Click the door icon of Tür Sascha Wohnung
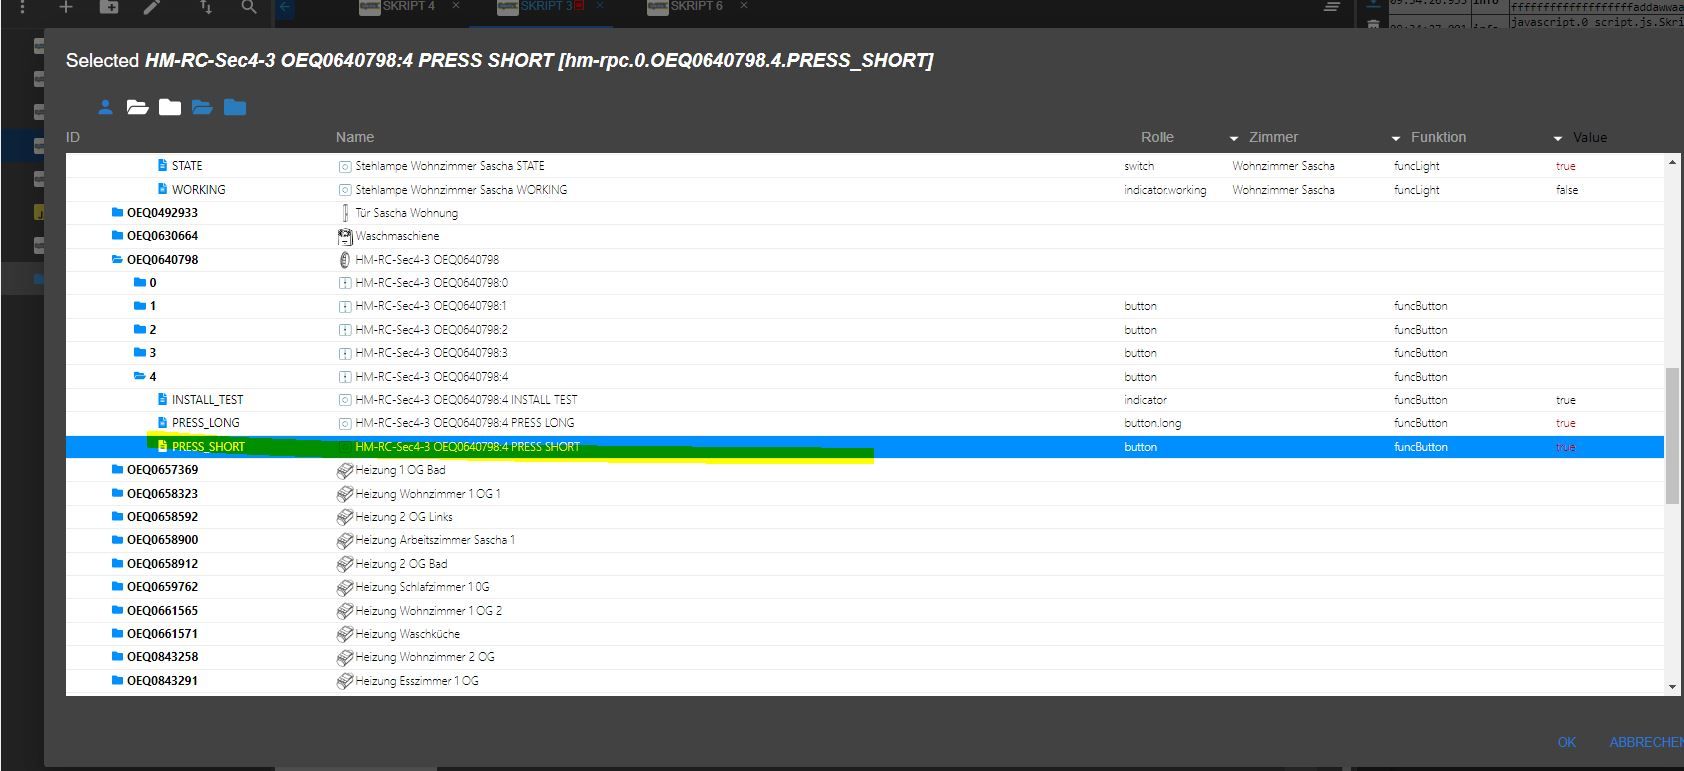The height and width of the screenshot is (771, 1684). coord(345,213)
